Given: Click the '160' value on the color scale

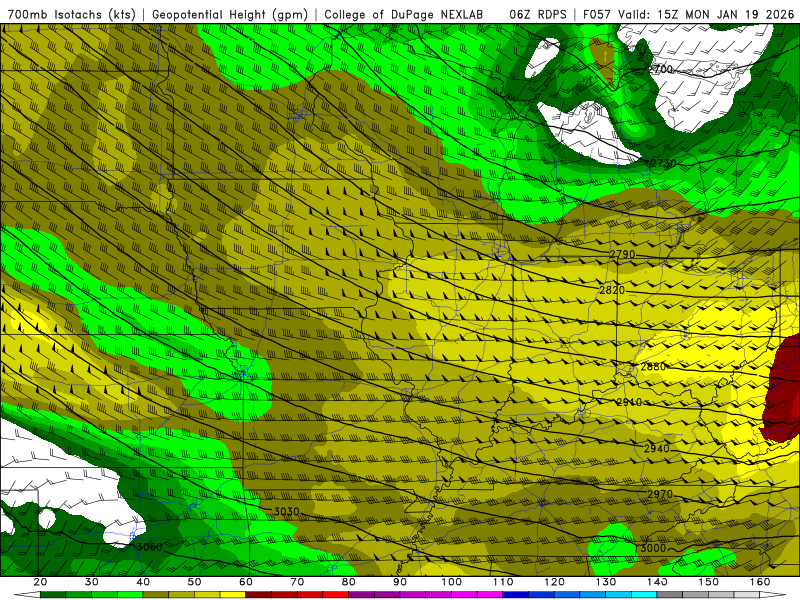Looking at the screenshot, I should click(760, 582).
